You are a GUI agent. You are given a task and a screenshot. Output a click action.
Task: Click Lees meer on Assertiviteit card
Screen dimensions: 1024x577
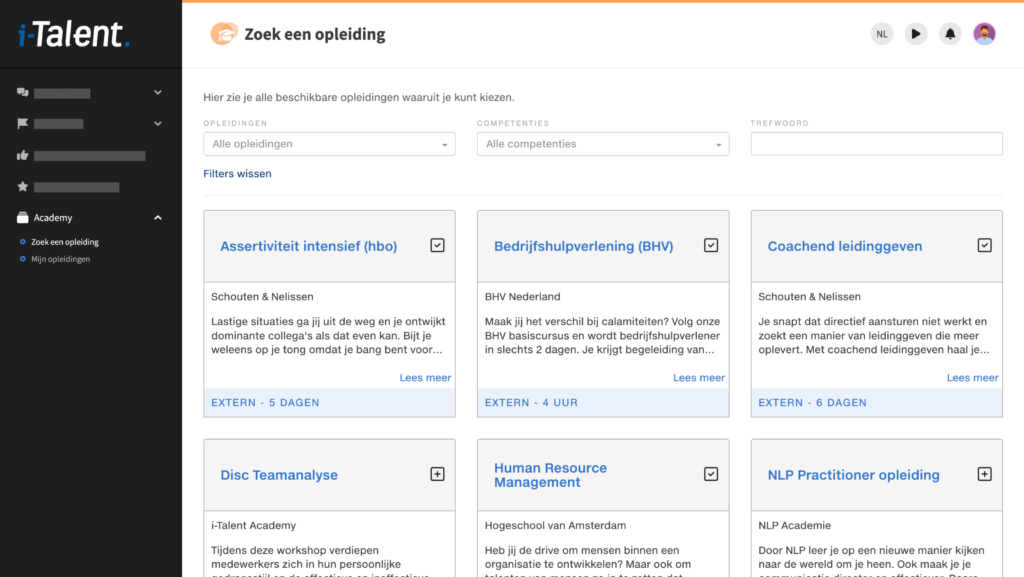pyautogui.click(x=425, y=378)
